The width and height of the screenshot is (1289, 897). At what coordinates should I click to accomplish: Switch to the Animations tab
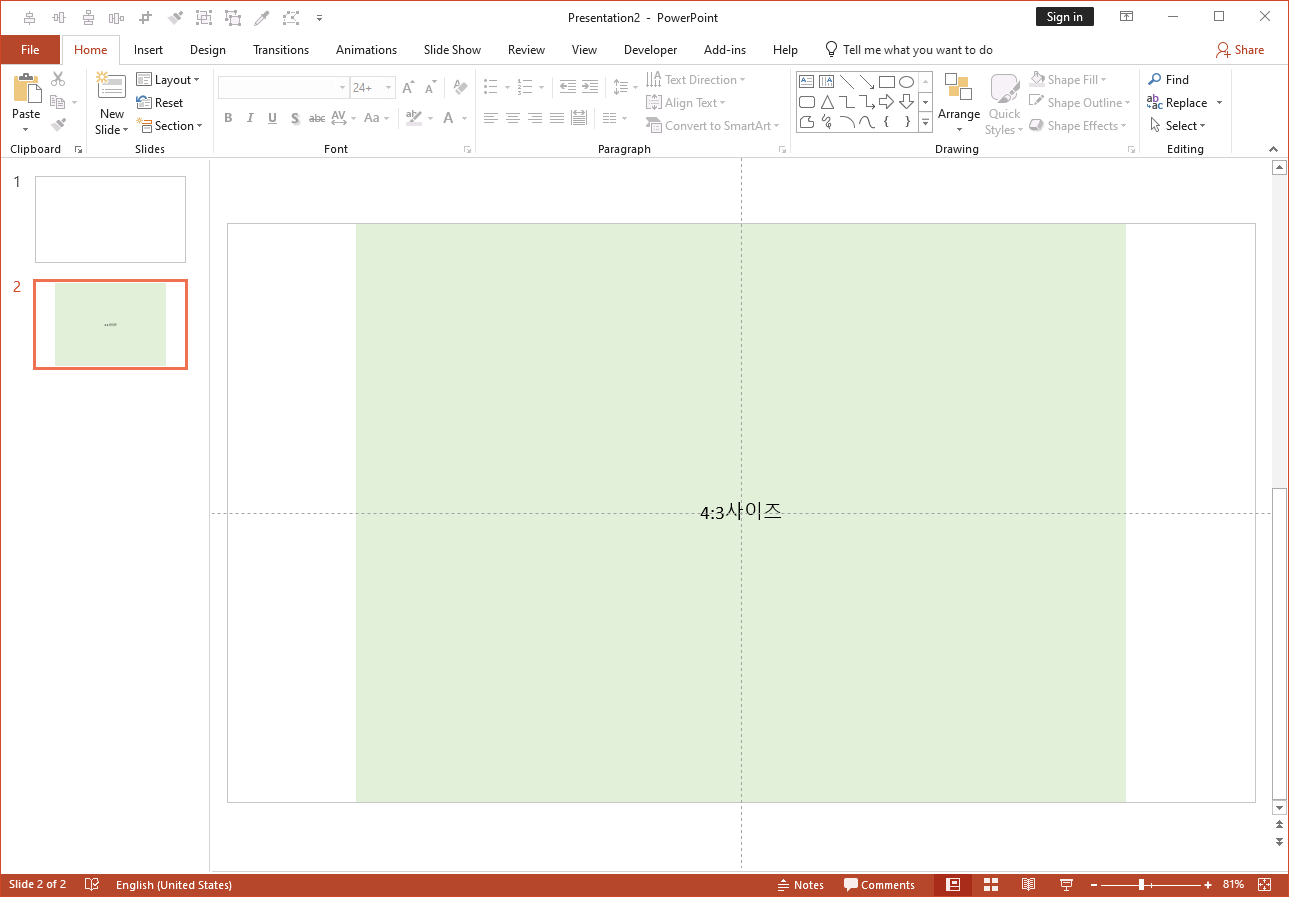[366, 50]
